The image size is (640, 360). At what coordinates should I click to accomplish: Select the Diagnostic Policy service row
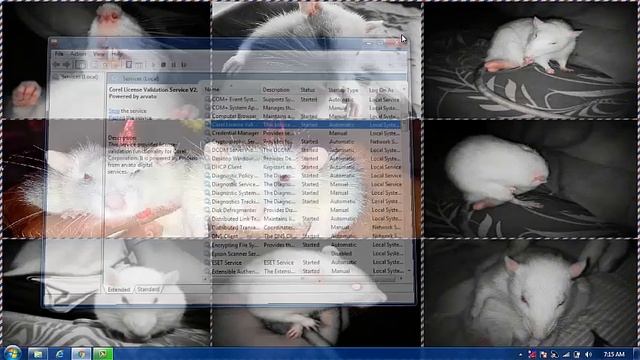pyautogui.click(x=302, y=176)
